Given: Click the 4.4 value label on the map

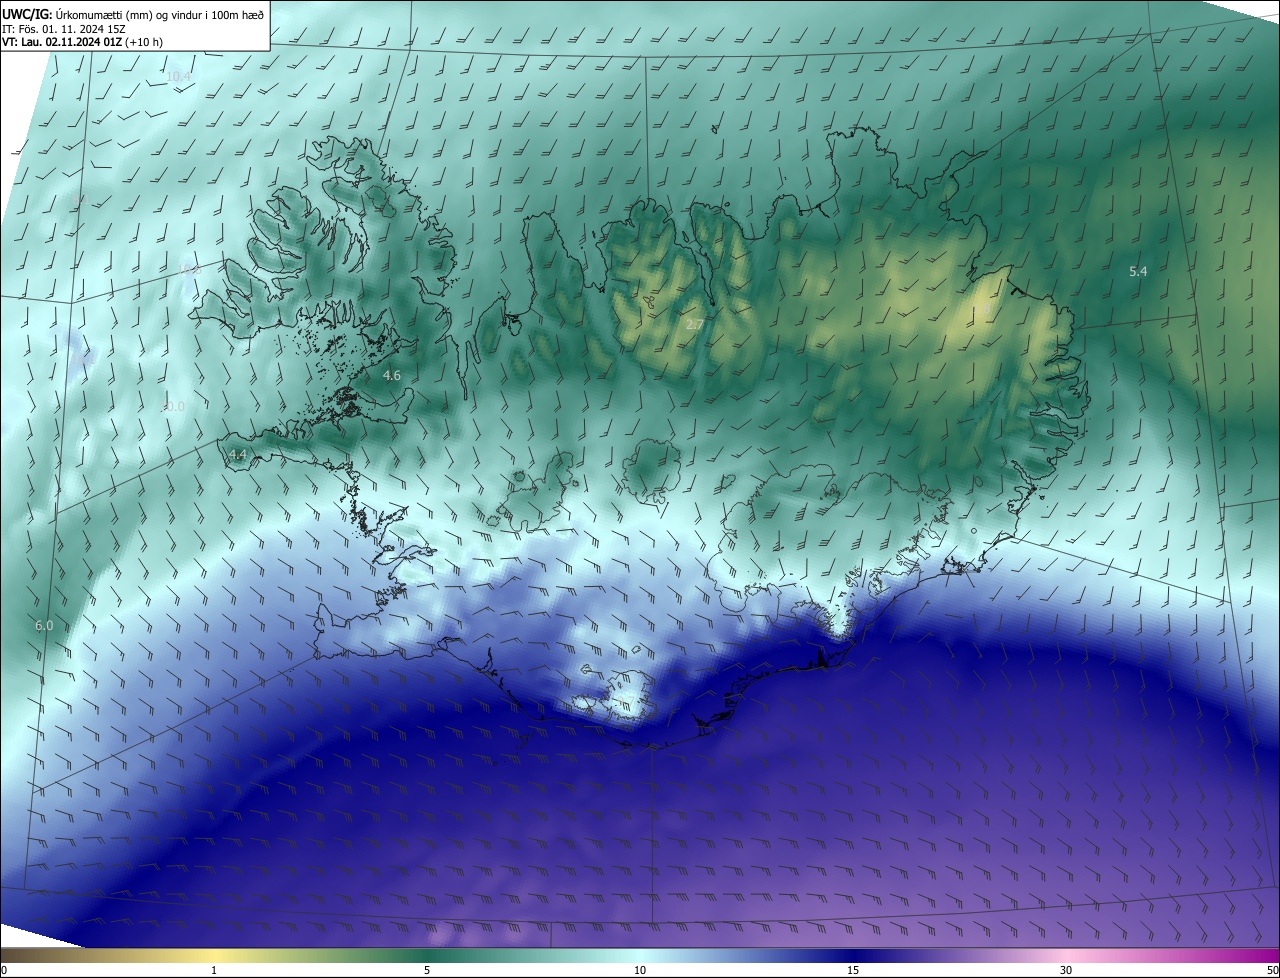Looking at the screenshot, I should (237, 455).
